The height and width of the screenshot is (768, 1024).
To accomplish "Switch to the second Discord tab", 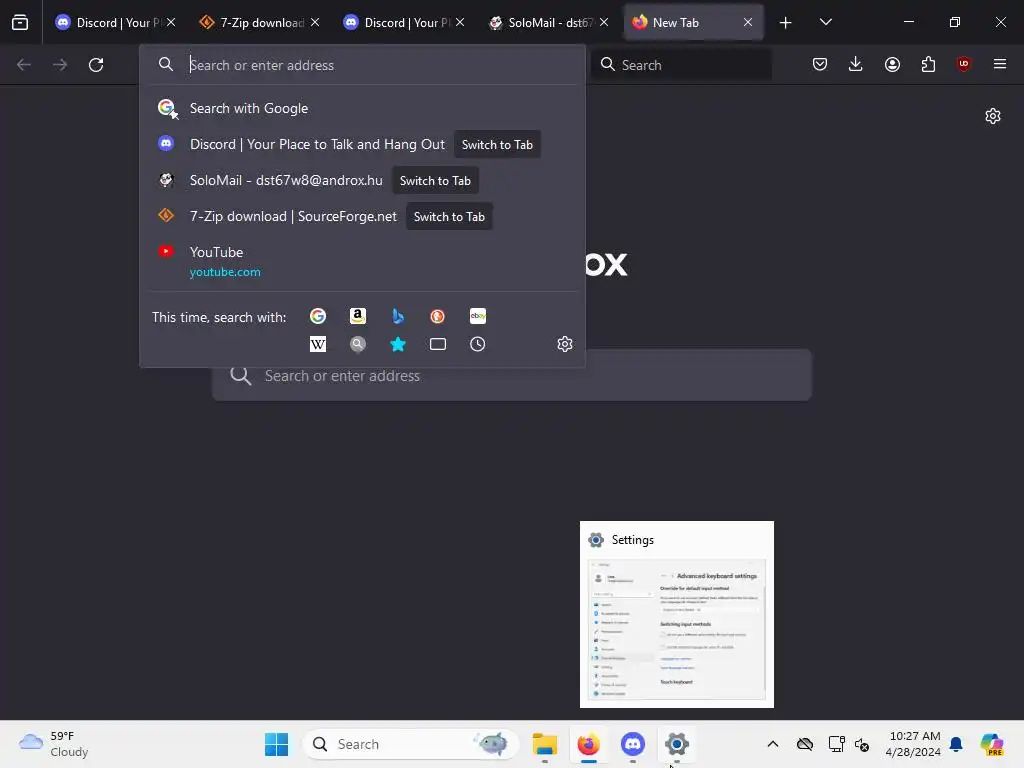I will pos(396,23).
